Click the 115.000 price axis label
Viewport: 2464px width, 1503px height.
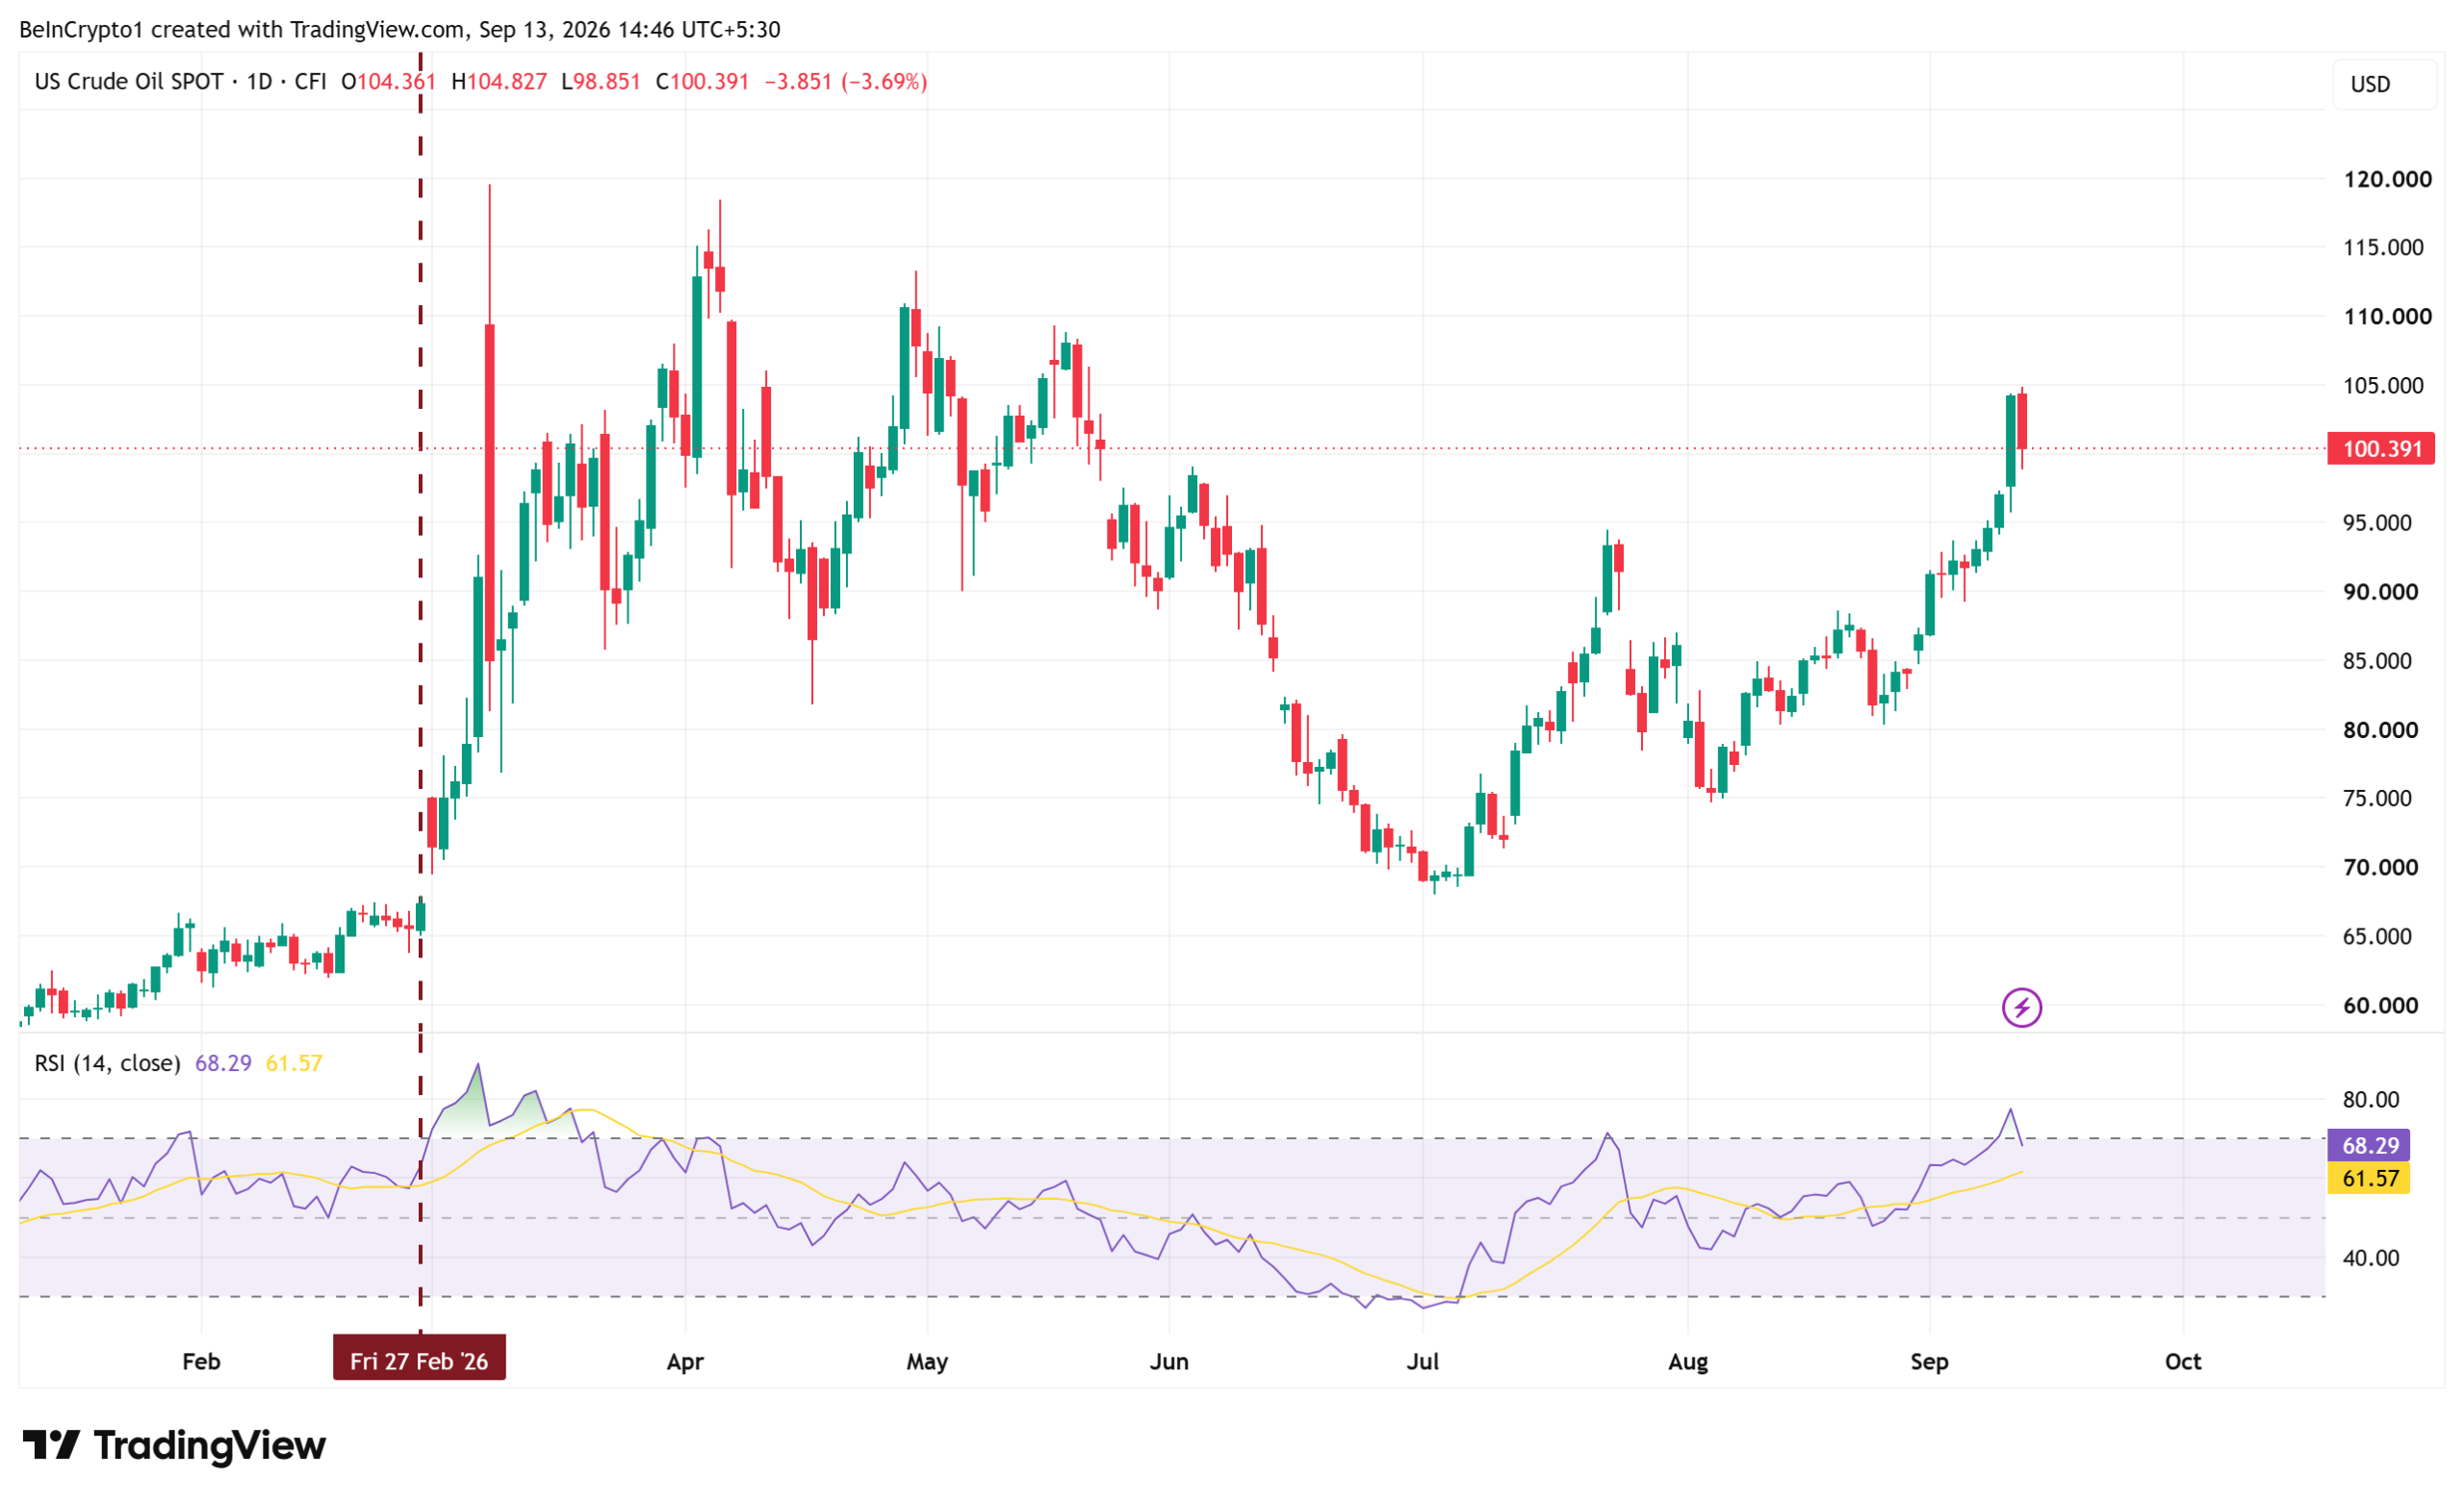tap(2383, 247)
